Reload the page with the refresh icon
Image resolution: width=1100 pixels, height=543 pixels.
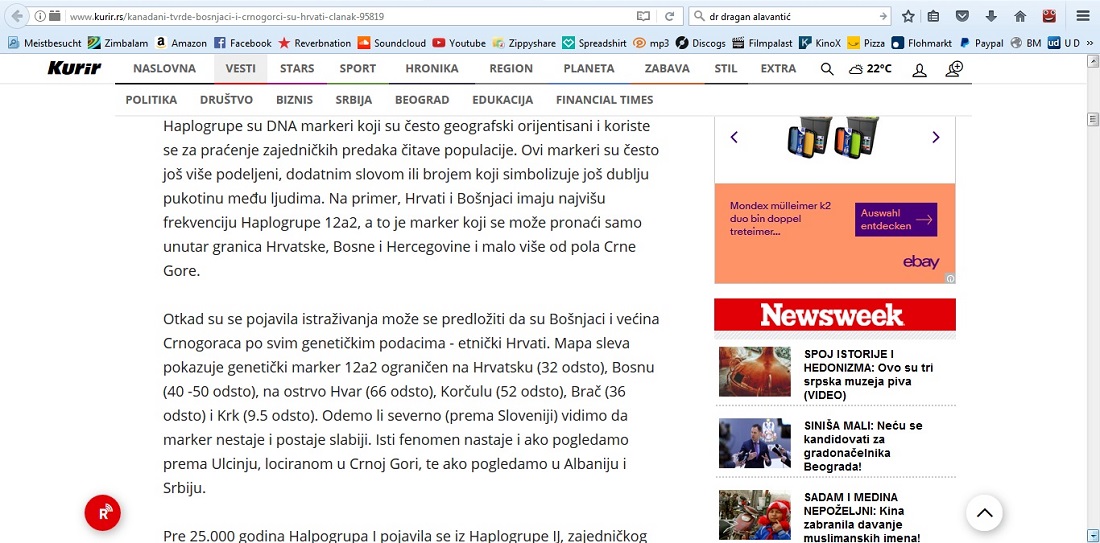[669, 17]
